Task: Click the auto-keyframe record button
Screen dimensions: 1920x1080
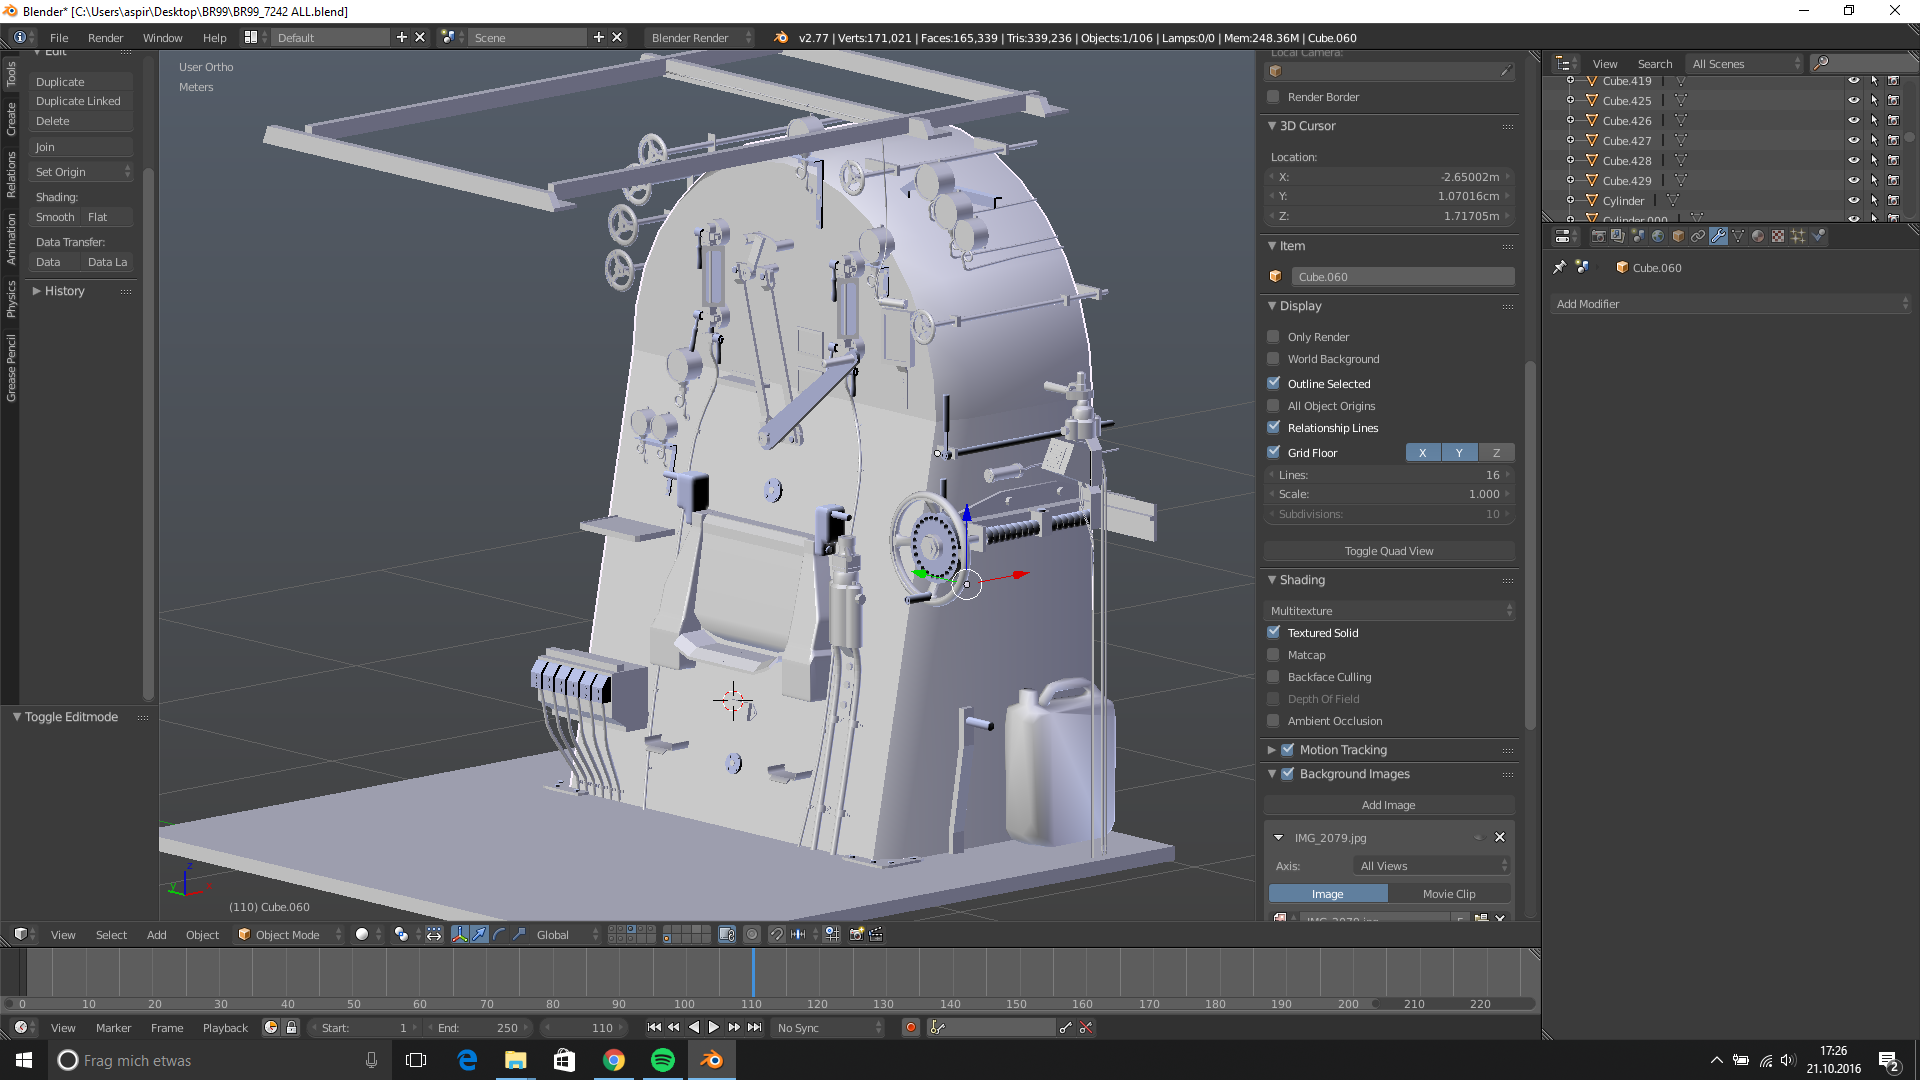Action: [910, 1027]
